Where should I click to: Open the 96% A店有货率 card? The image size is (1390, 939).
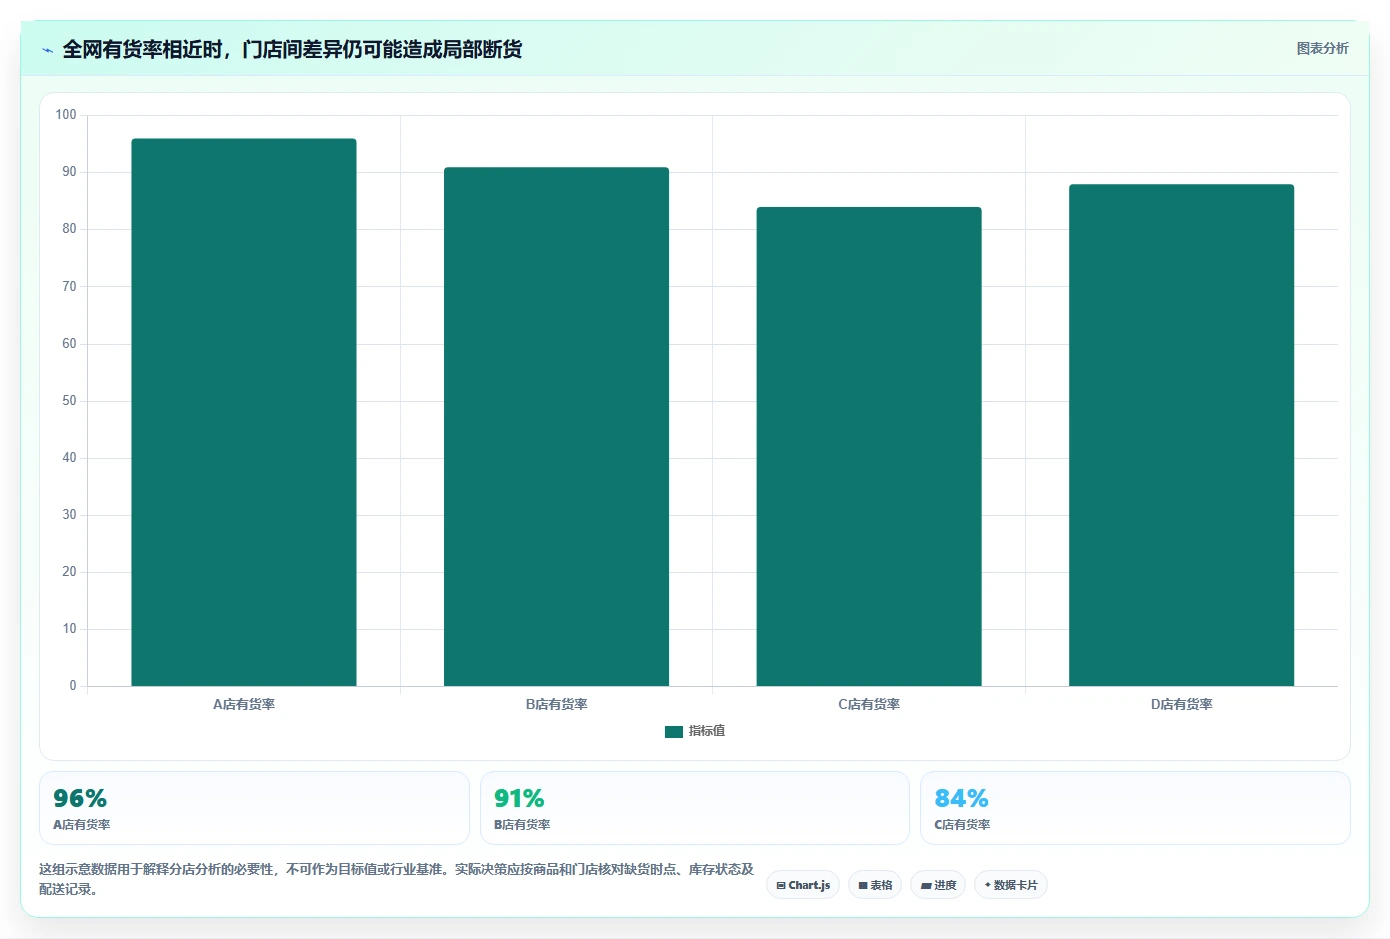[x=254, y=808]
